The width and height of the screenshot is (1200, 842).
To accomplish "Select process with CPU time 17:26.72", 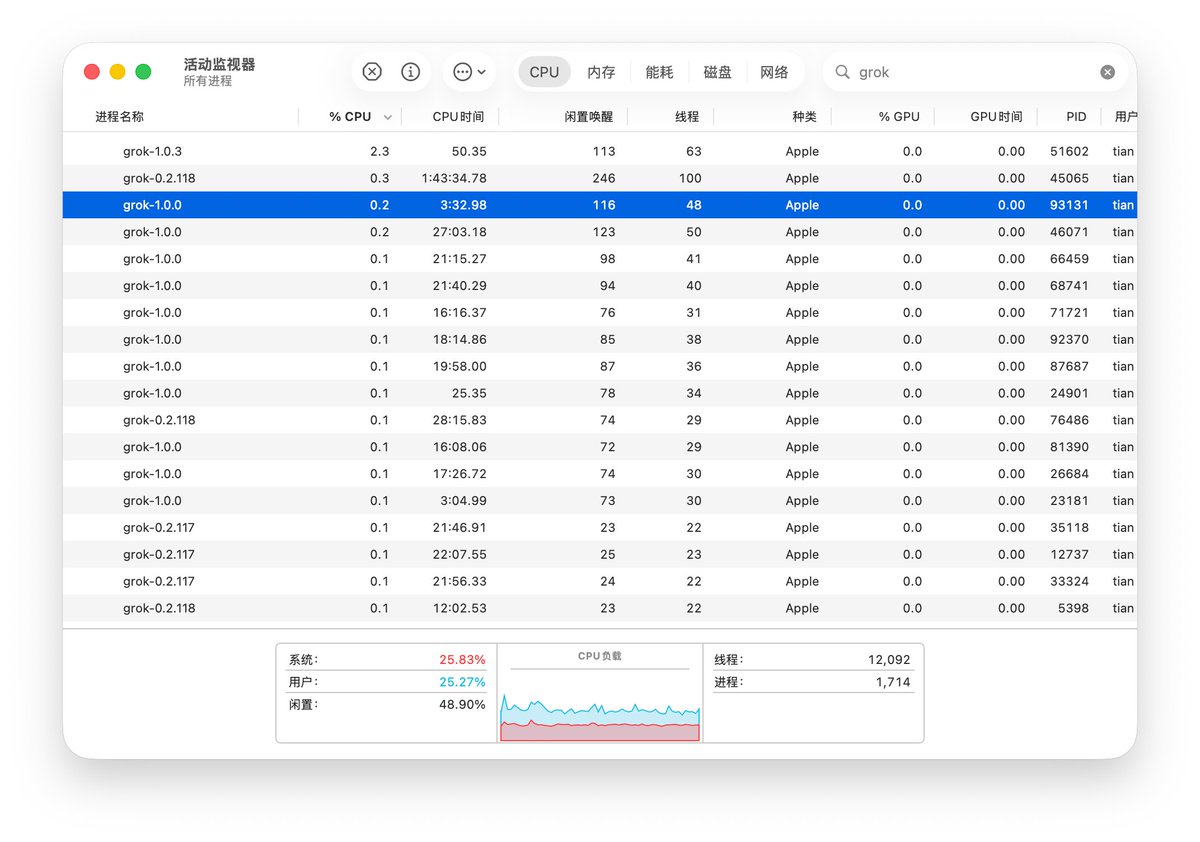I will point(600,475).
